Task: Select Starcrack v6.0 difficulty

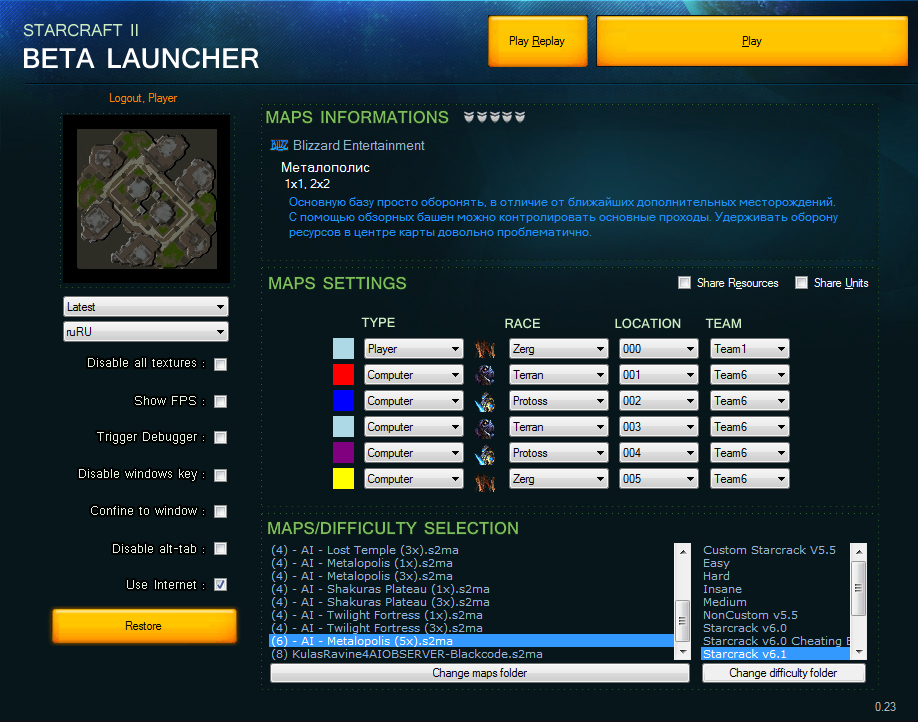Action: point(775,628)
